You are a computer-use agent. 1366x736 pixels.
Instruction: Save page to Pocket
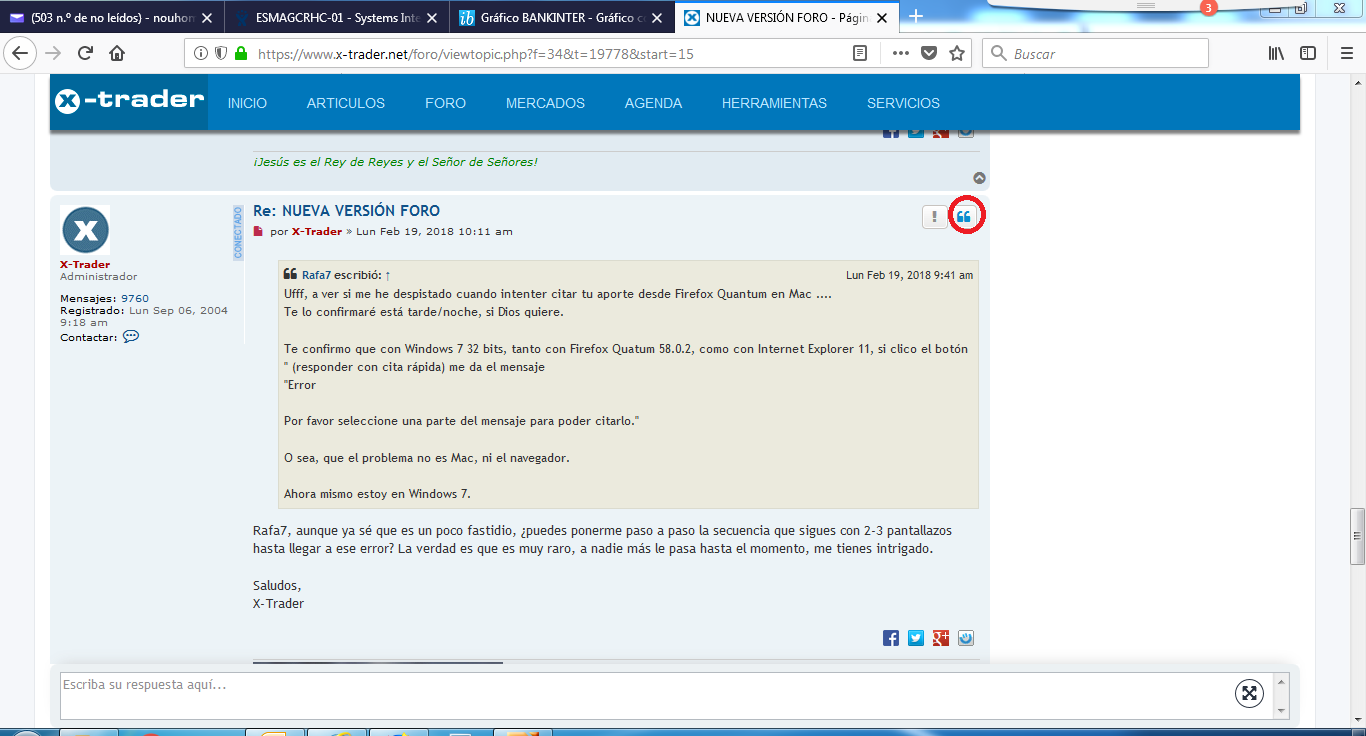[x=929, y=54]
